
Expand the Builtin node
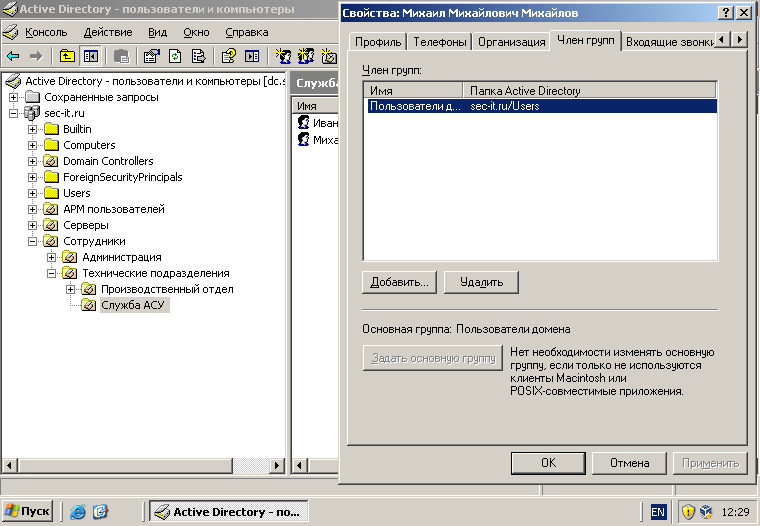click(x=32, y=129)
